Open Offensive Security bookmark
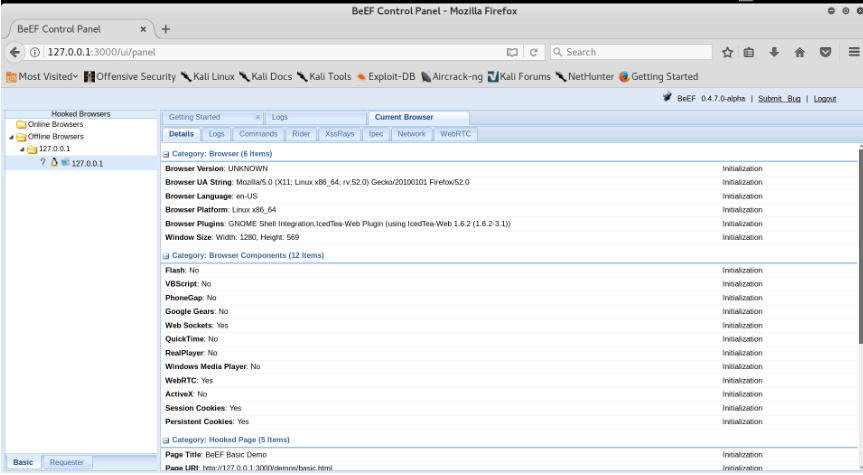The width and height of the screenshot is (863, 475). pos(130,77)
